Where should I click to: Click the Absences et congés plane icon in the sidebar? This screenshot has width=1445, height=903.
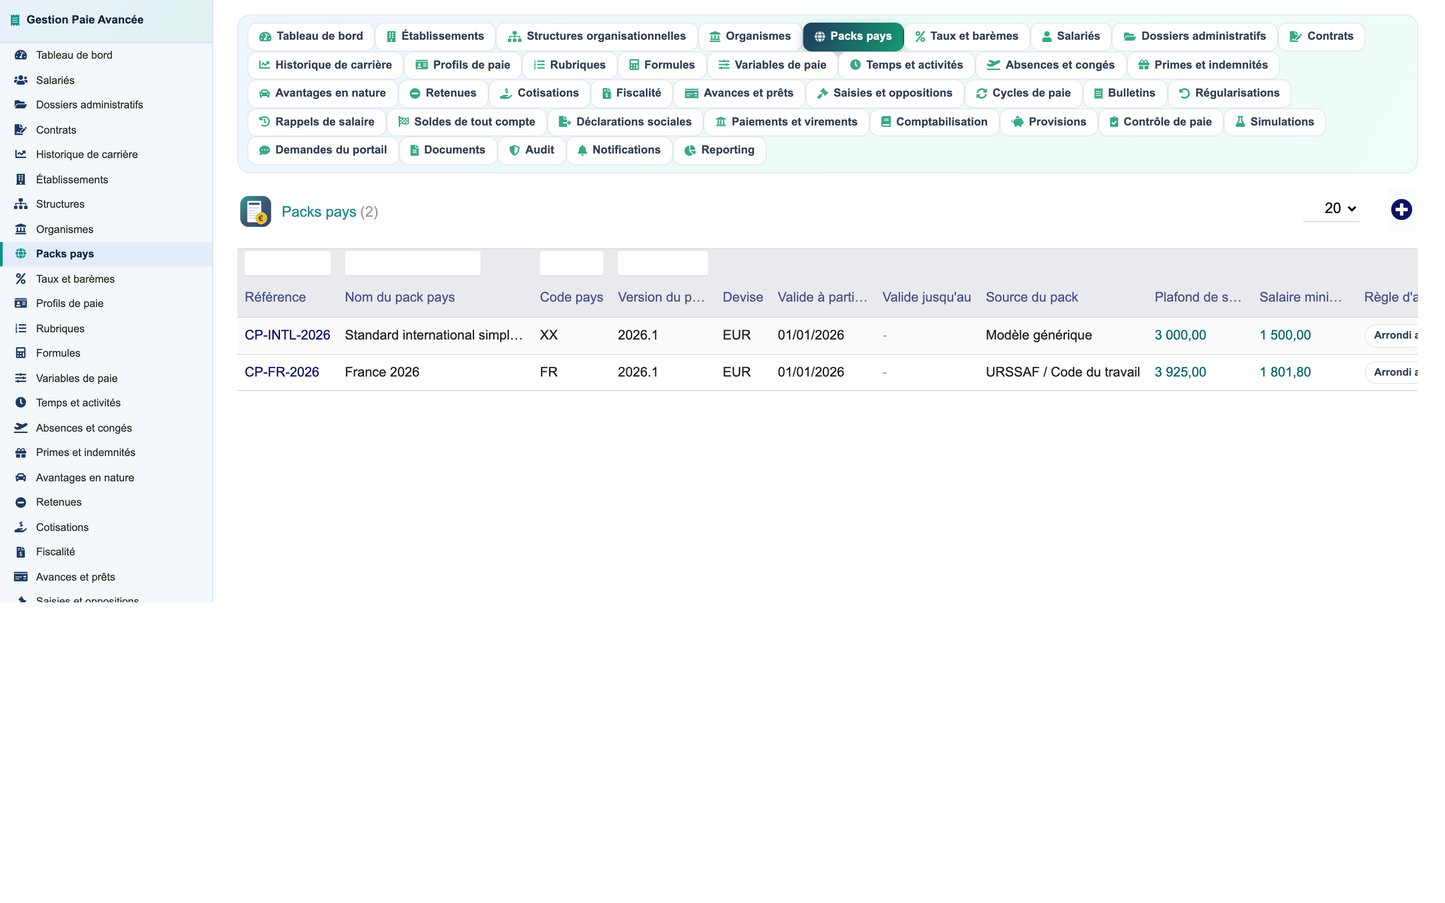pyautogui.click(x=20, y=428)
